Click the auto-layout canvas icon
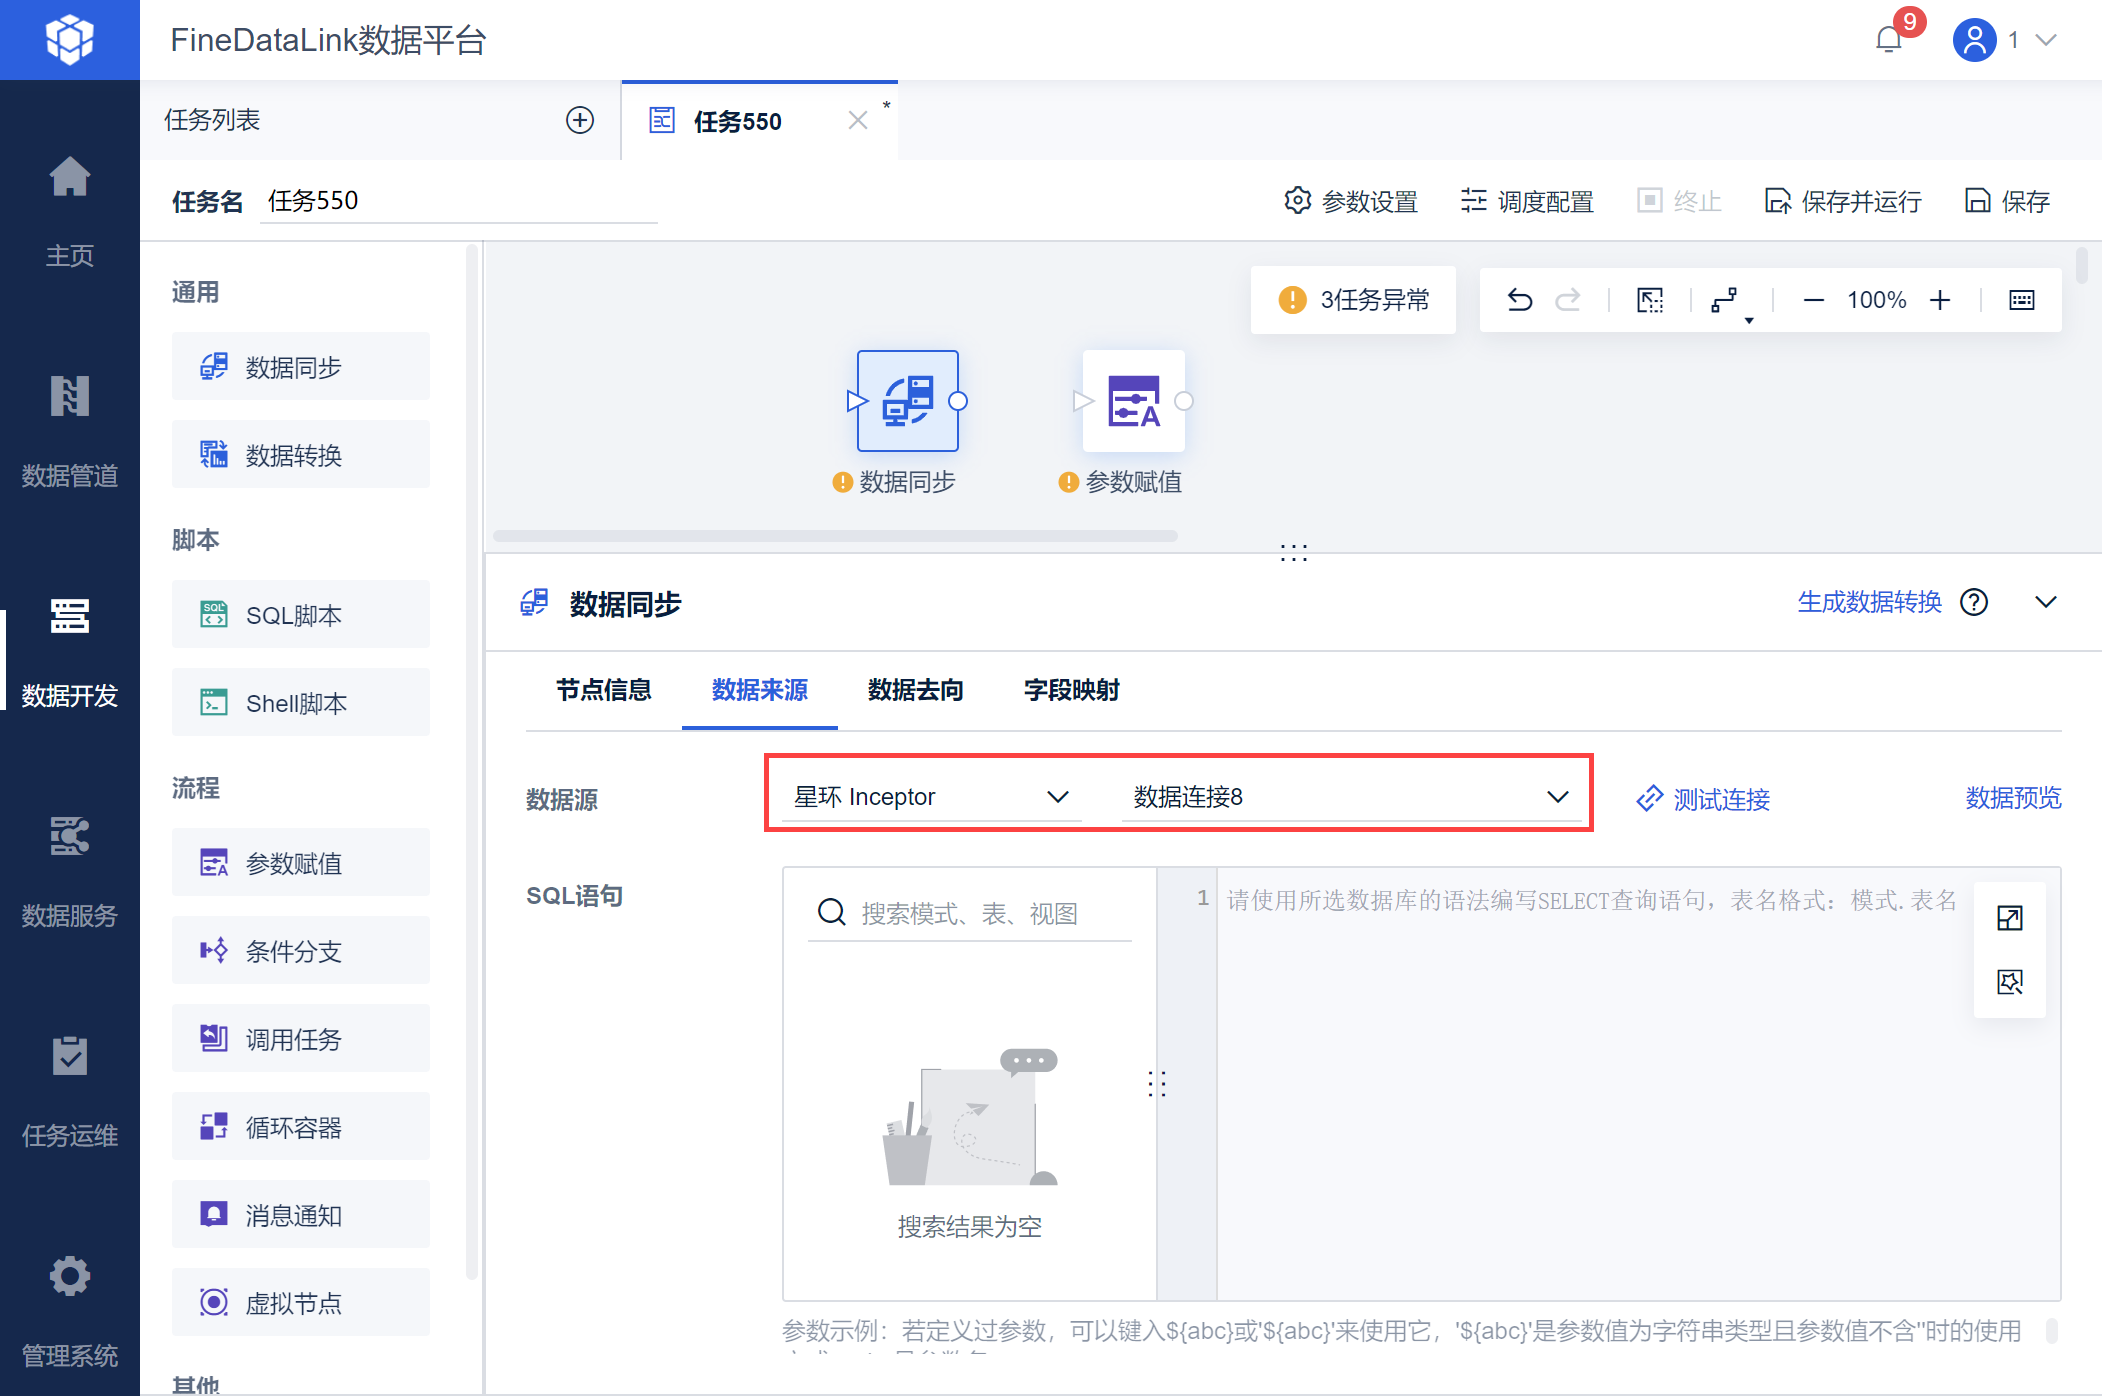Viewport: 2102px width, 1396px height. tap(1650, 300)
